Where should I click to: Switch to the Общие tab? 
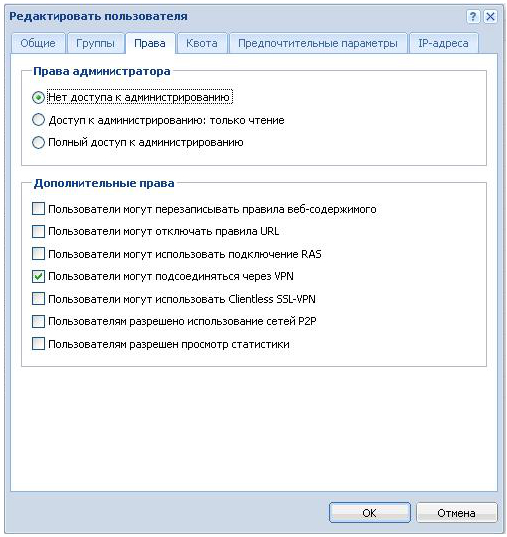point(38,43)
